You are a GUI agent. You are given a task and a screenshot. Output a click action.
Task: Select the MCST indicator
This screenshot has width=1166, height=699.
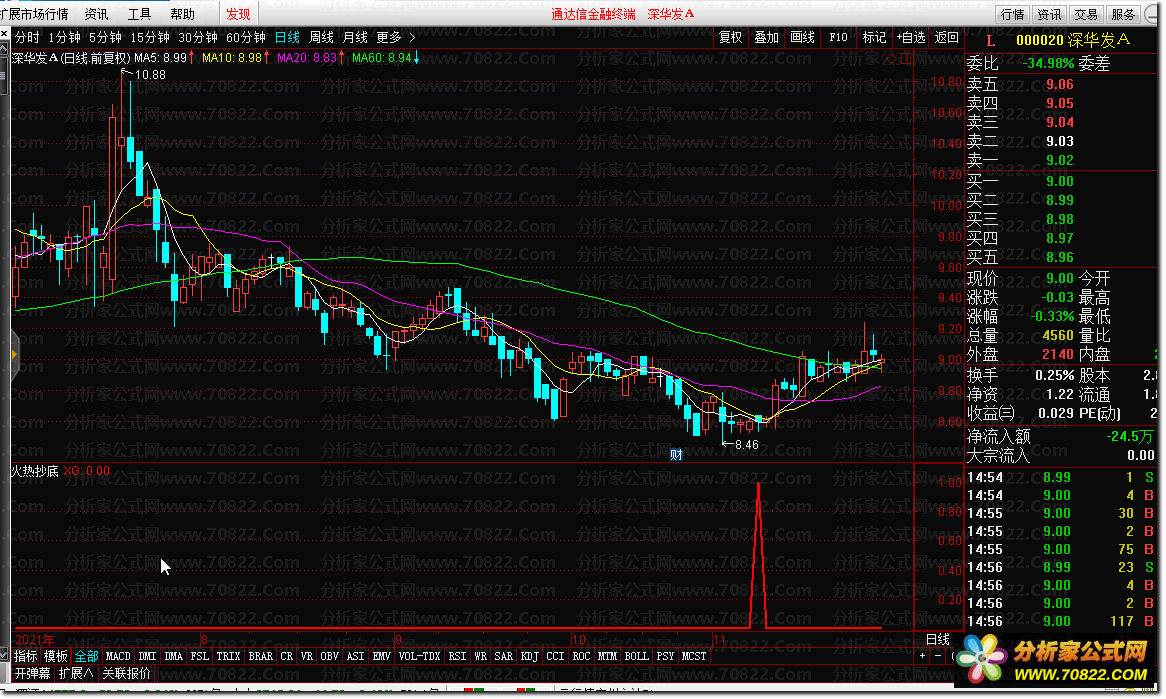pos(694,656)
